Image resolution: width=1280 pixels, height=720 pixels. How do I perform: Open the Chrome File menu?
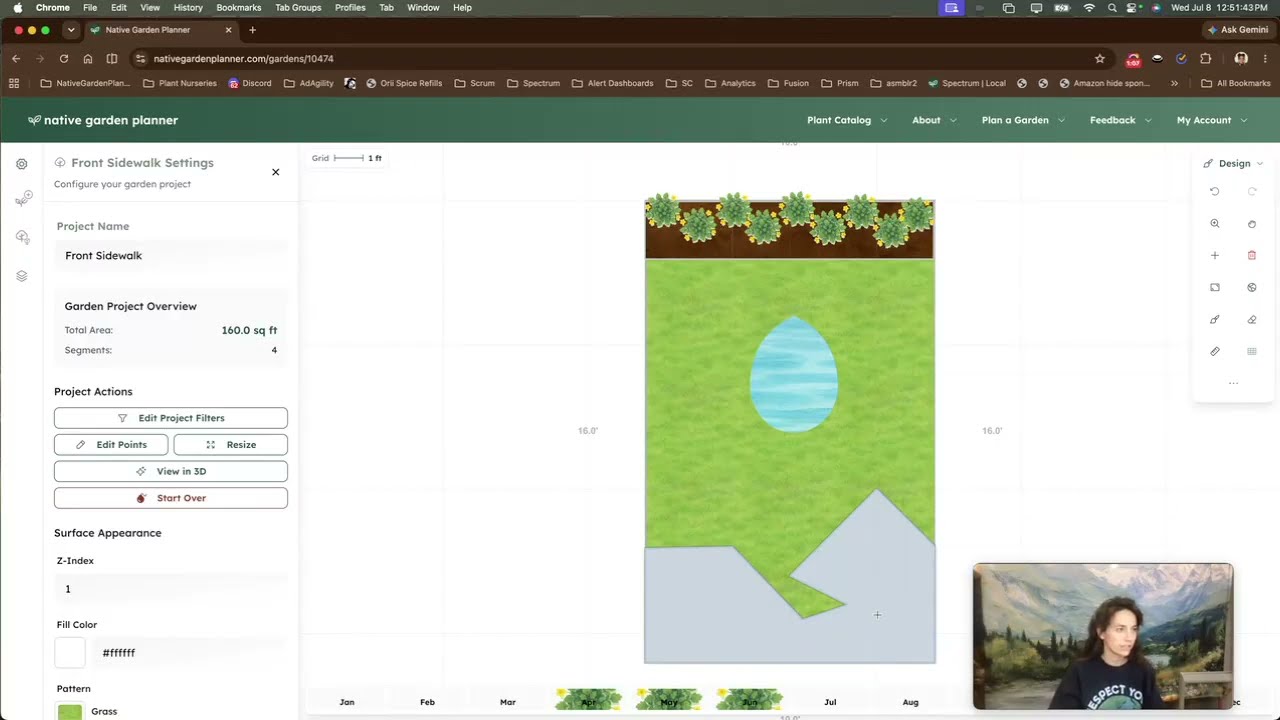tap(90, 7)
